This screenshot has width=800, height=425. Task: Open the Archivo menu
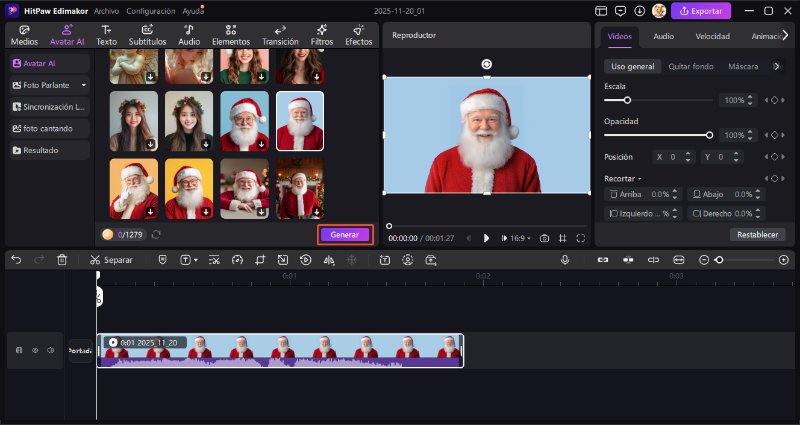pos(106,11)
